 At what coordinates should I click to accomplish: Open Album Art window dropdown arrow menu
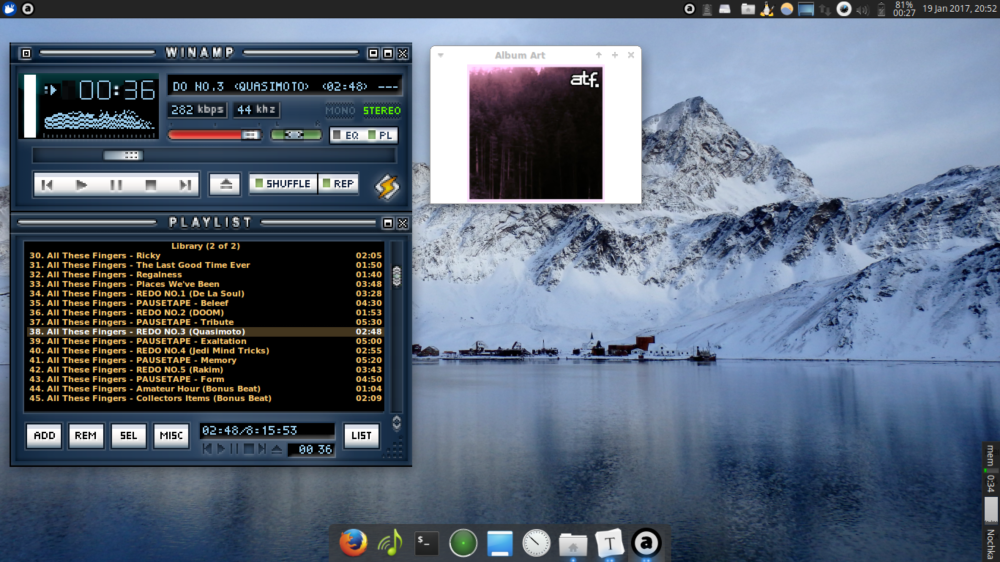coord(441,55)
